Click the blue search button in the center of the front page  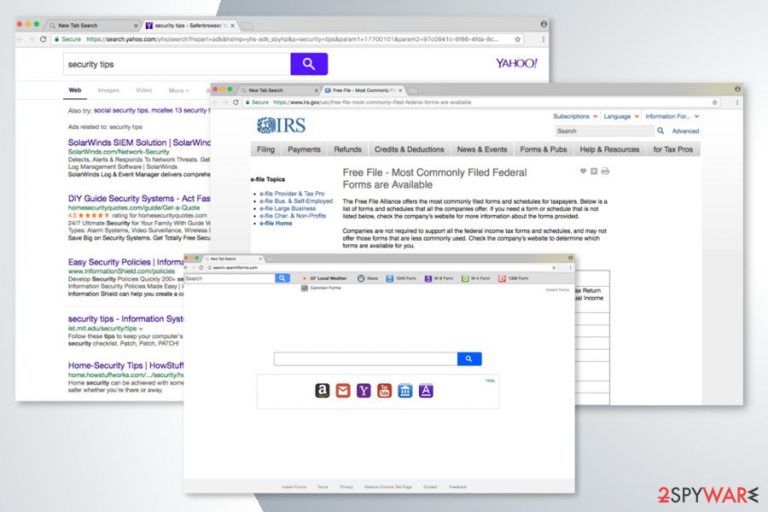[469, 359]
